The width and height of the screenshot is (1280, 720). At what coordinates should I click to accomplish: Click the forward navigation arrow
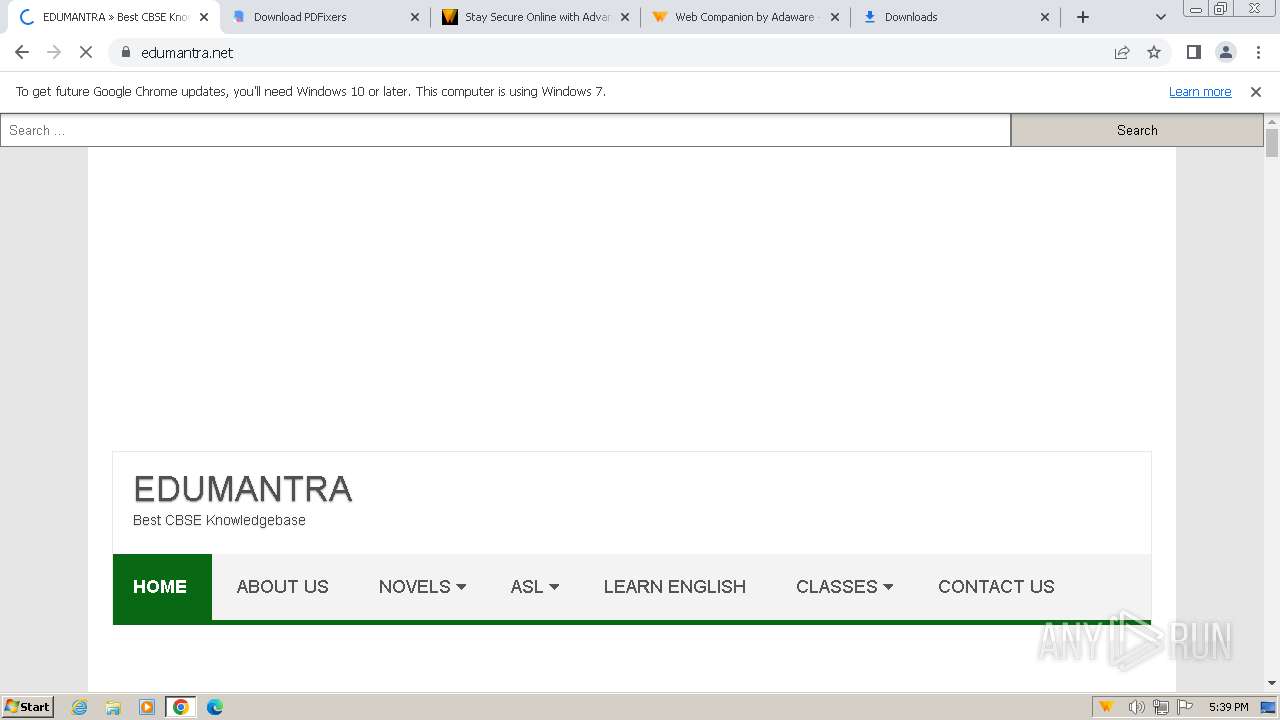point(54,52)
